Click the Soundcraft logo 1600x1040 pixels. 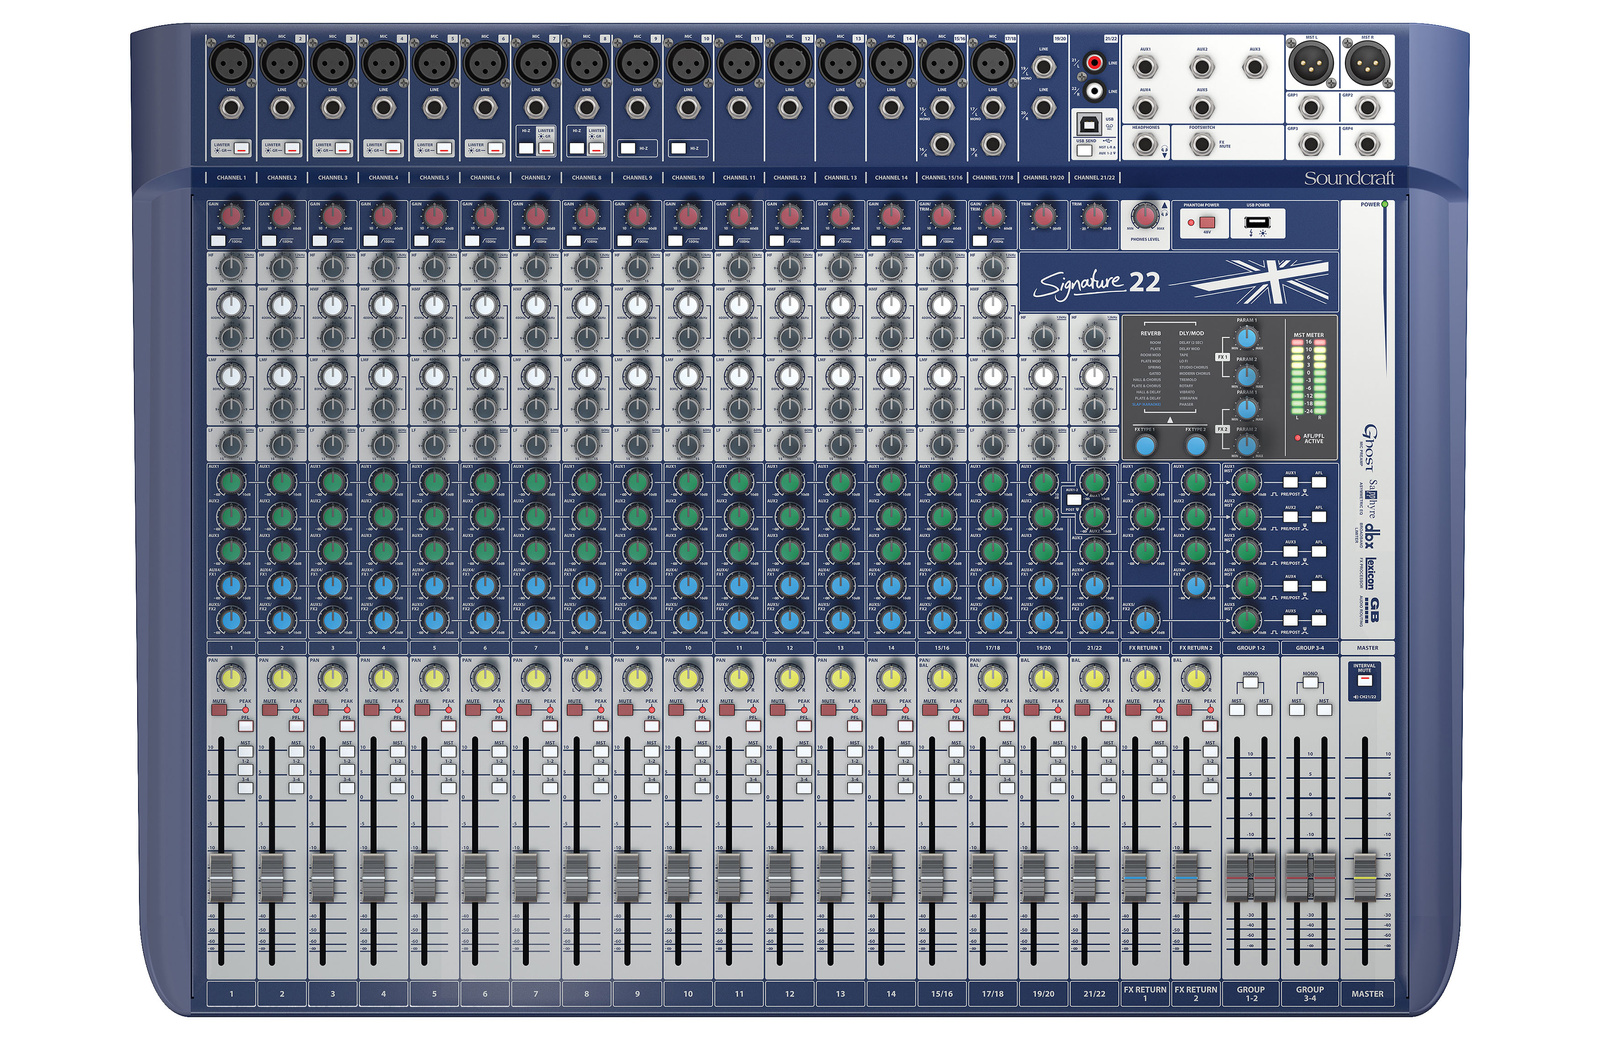pos(1348,178)
